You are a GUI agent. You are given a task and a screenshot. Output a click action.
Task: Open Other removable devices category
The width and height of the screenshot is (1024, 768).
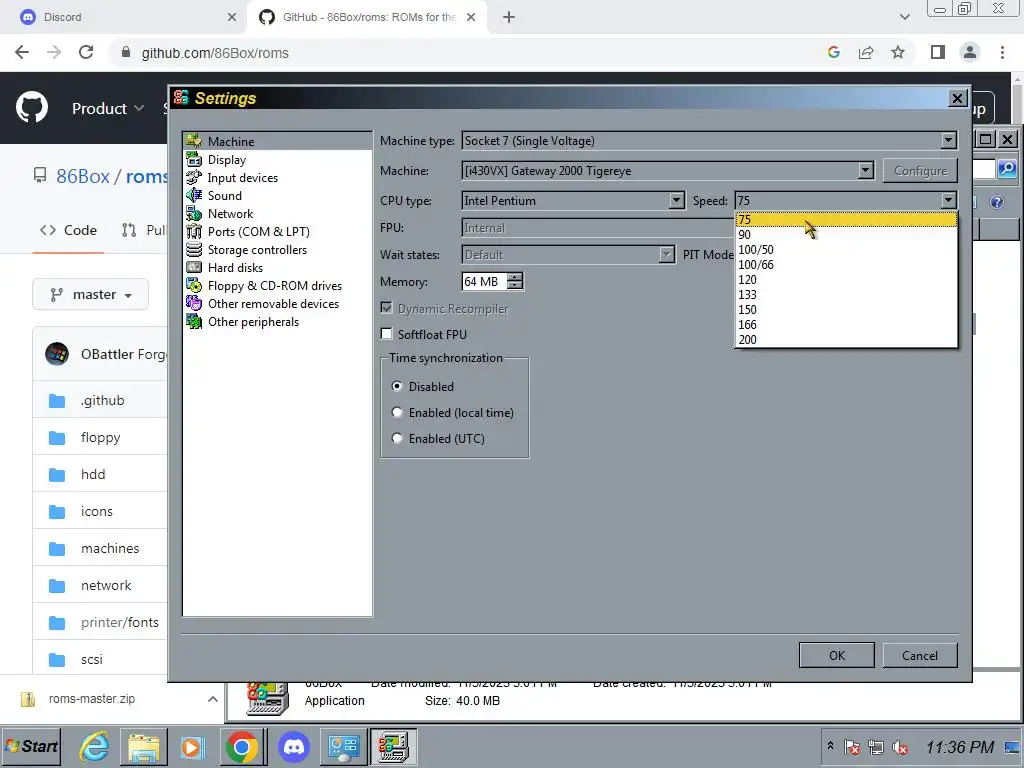pyautogui.click(x=273, y=304)
